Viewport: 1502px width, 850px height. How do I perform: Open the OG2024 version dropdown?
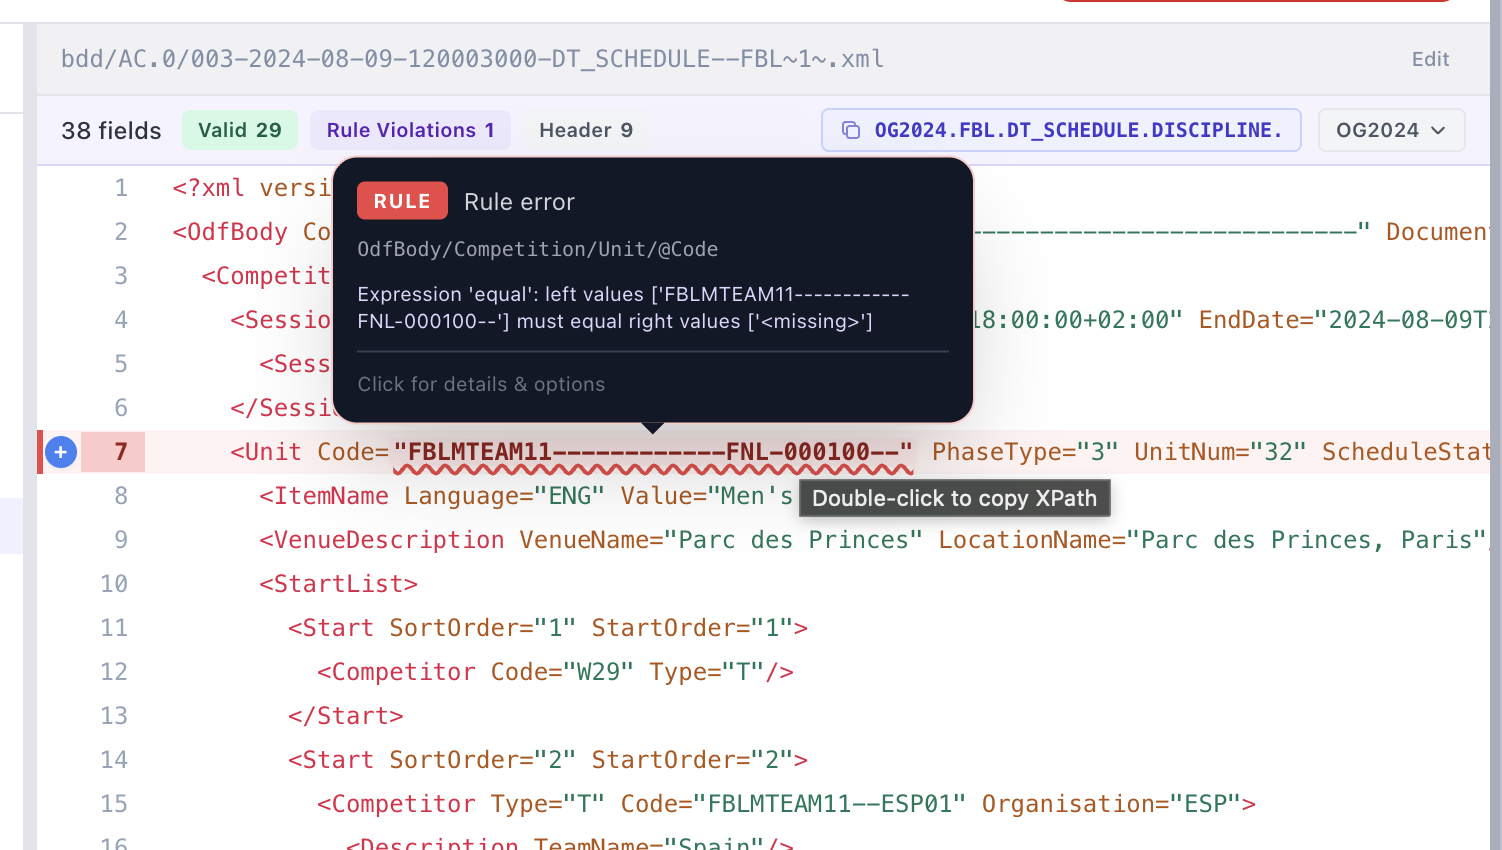pos(1391,130)
